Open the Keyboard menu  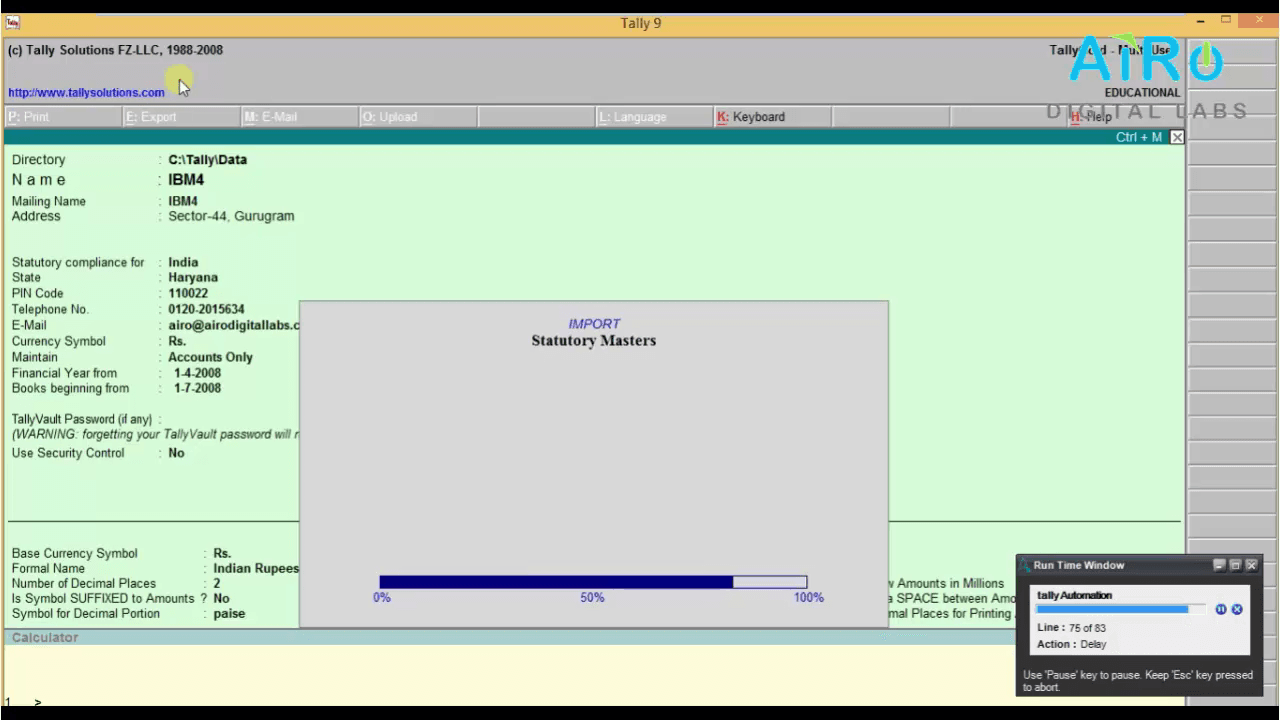pyautogui.click(x=751, y=117)
